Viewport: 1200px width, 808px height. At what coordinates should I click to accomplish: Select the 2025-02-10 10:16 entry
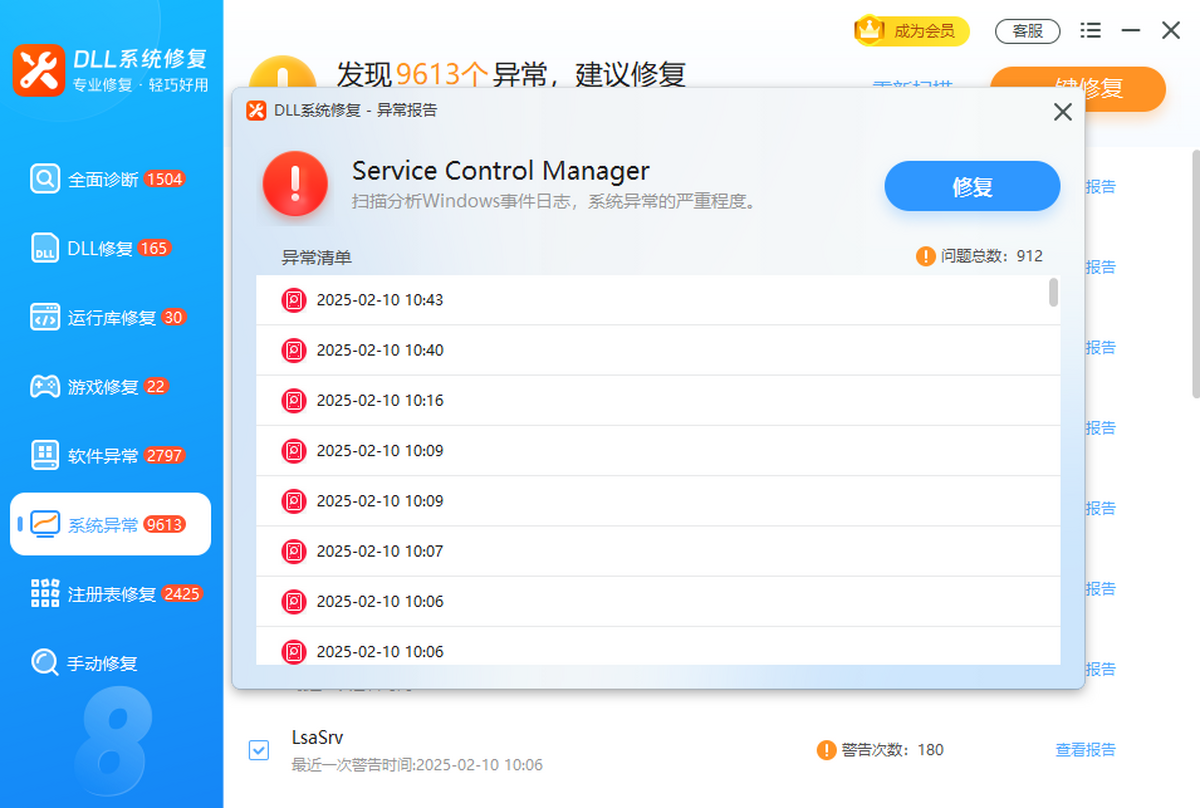(x=658, y=400)
